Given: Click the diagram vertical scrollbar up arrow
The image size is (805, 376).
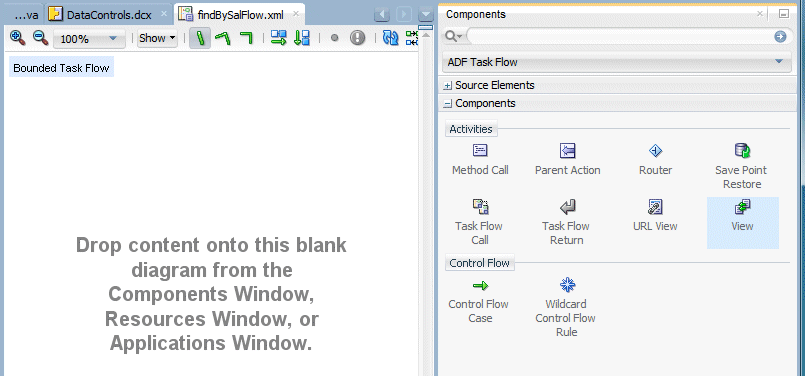Looking at the screenshot, I should click(x=426, y=35).
